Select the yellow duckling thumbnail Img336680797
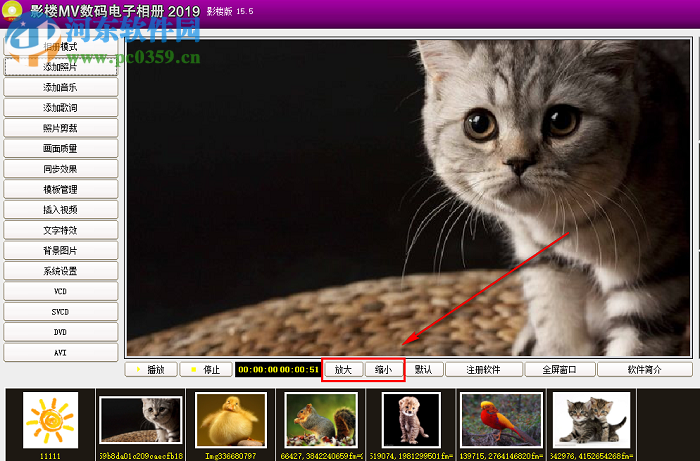This screenshot has width=700, height=461. (x=231, y=420)
